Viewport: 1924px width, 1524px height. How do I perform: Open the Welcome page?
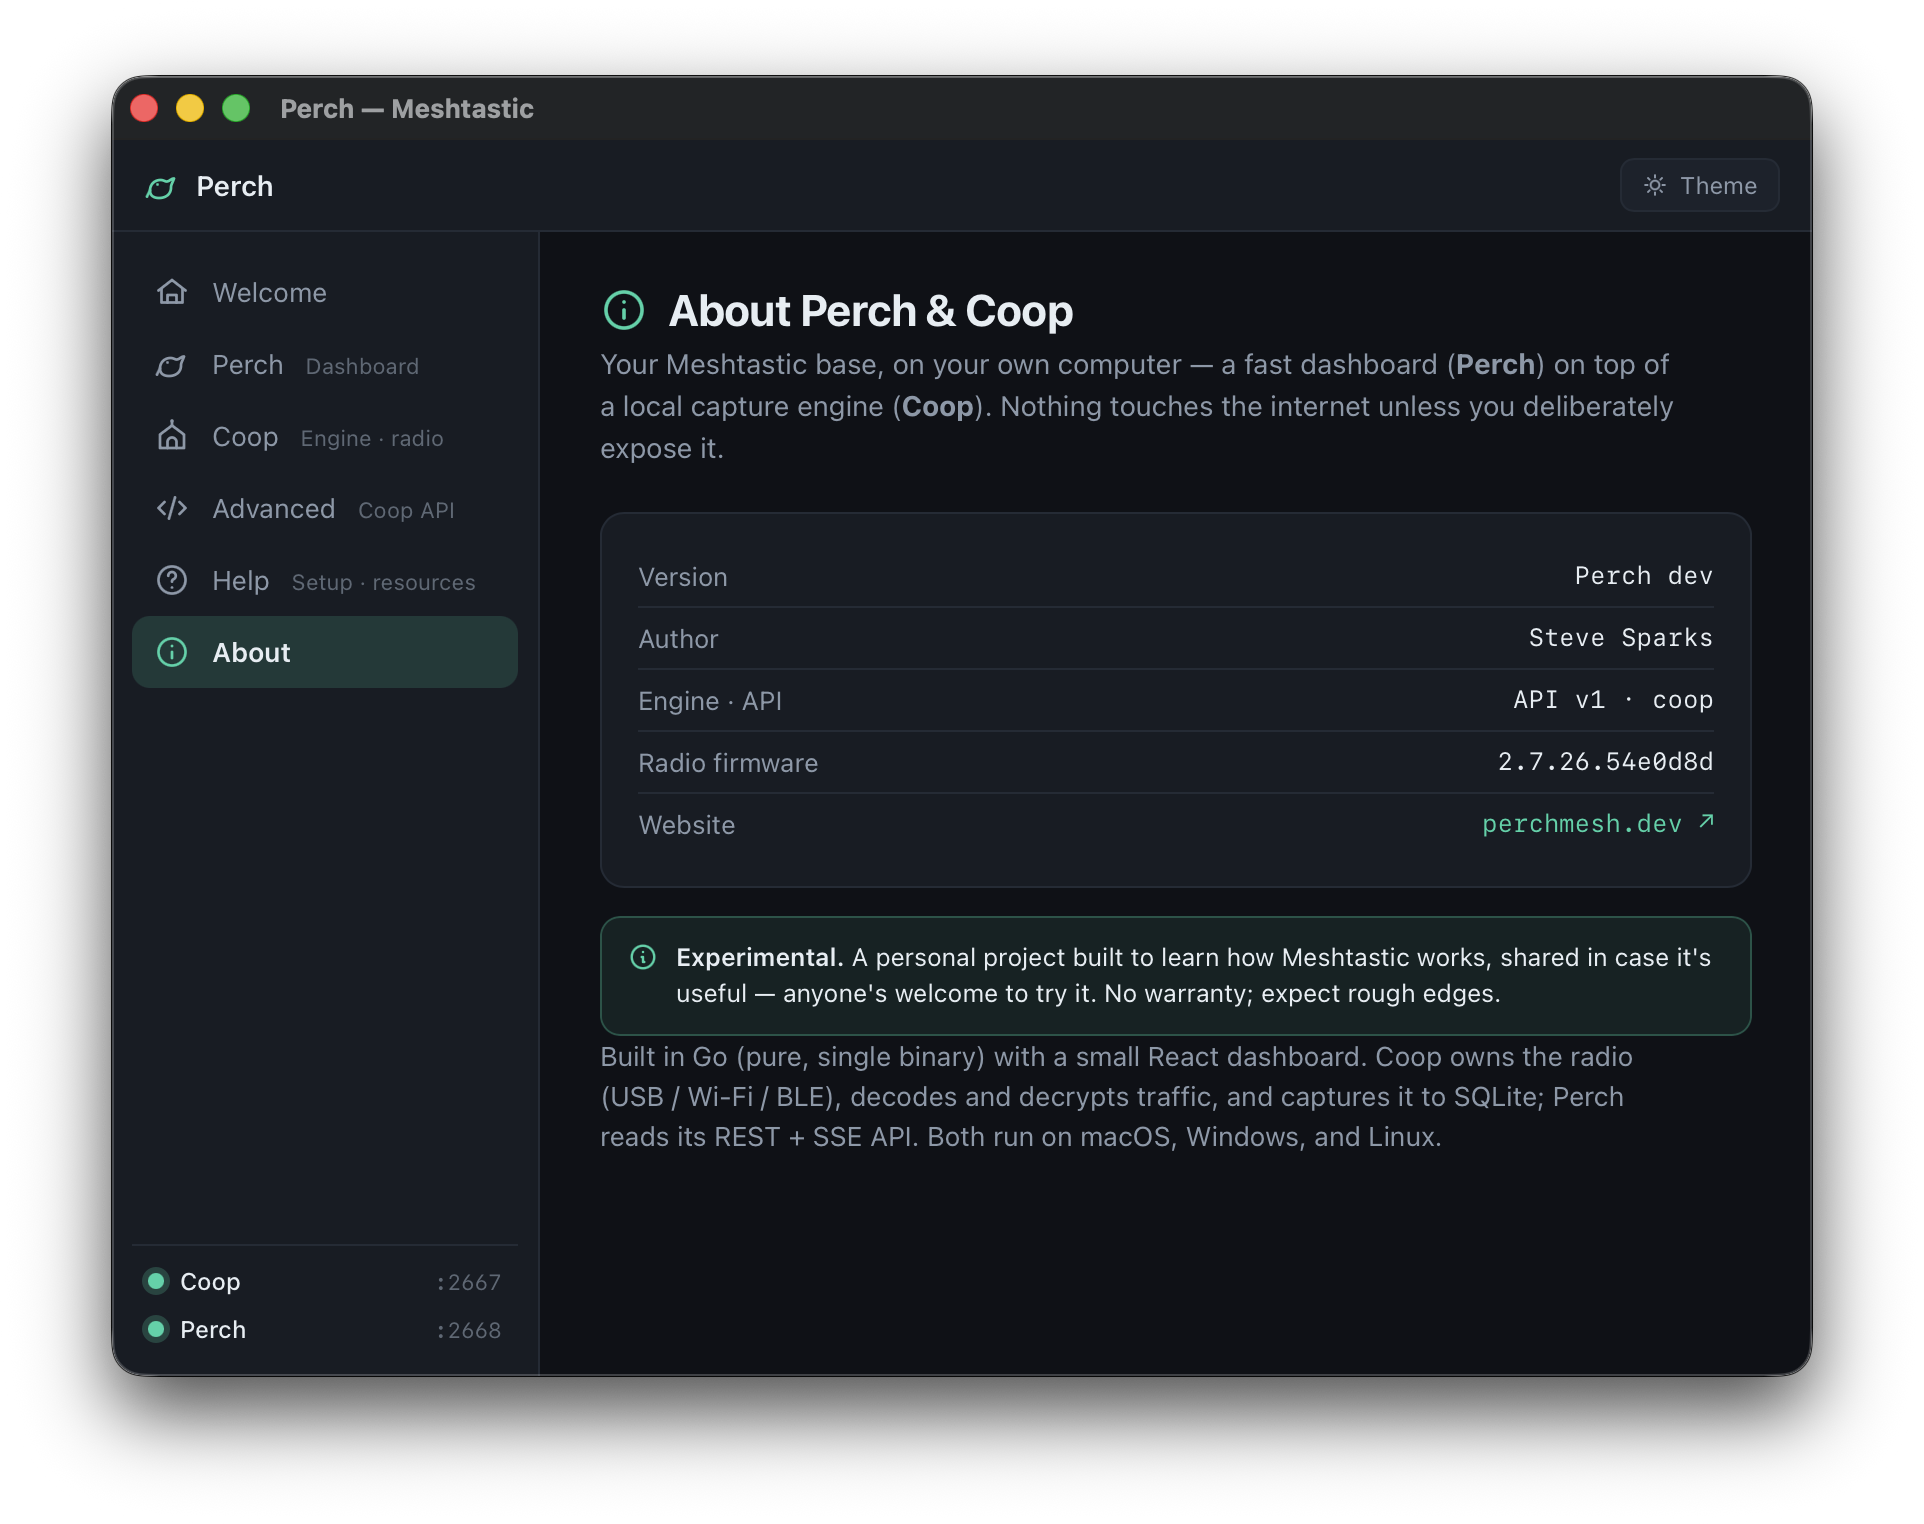tap(325, 292)
